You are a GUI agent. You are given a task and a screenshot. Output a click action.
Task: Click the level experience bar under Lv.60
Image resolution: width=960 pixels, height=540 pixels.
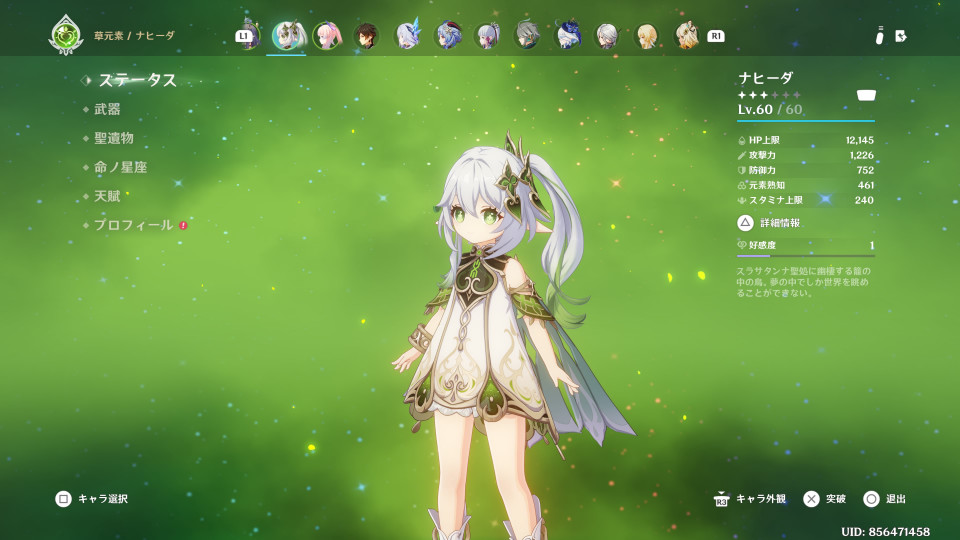pos(806,121)
